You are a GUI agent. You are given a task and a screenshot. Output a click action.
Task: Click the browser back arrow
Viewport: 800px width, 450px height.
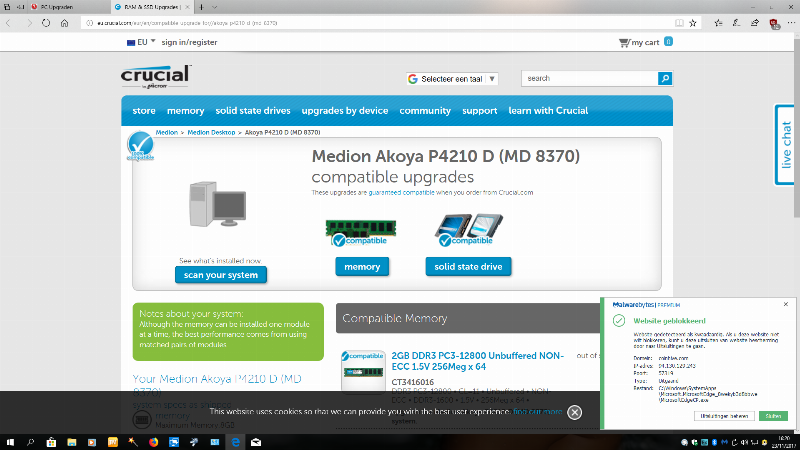(x=9, y=23)
